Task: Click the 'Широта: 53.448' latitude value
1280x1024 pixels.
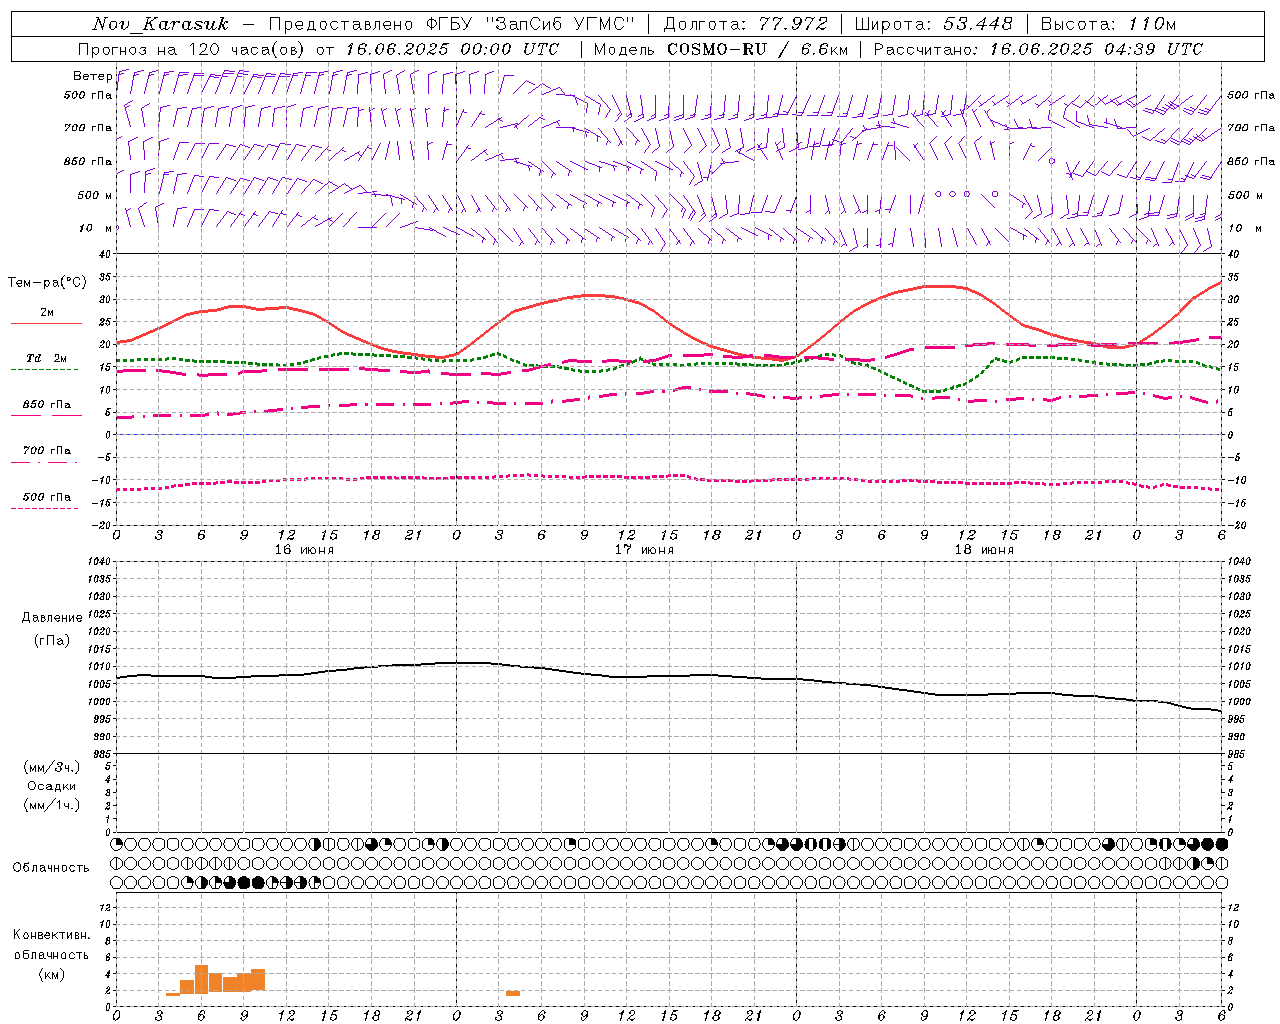Action: tap(933, 23)
